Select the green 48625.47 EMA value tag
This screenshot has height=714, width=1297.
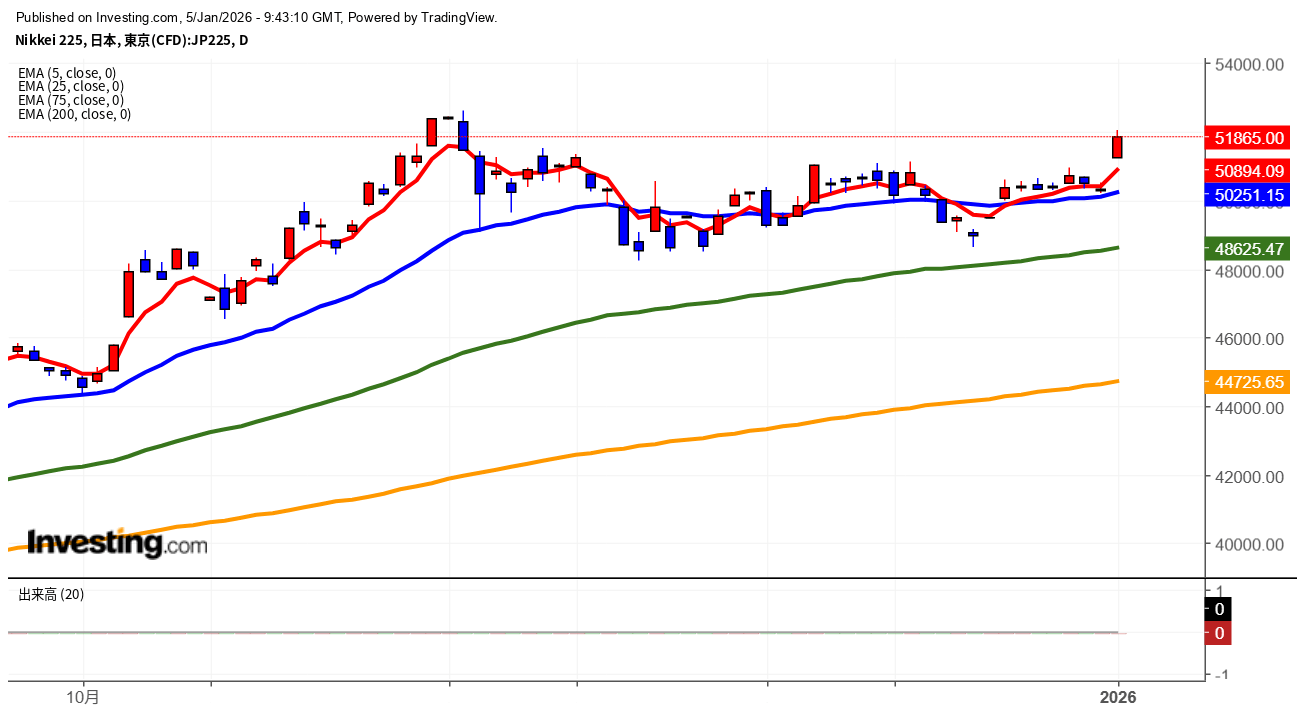click(x=1248, y=249)
